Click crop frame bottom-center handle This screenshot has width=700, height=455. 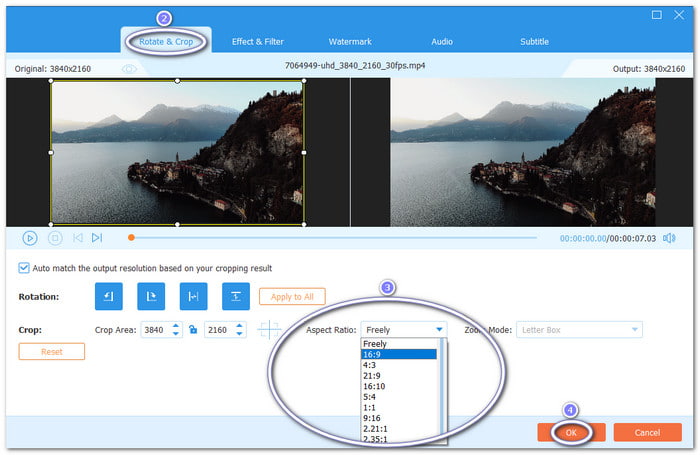178,224
